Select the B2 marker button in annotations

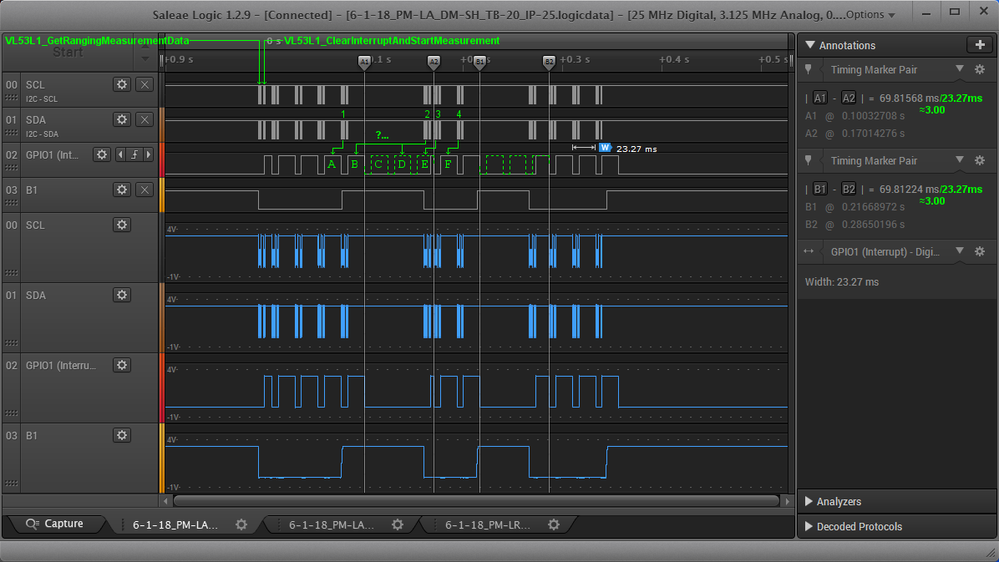click(848, 189)
